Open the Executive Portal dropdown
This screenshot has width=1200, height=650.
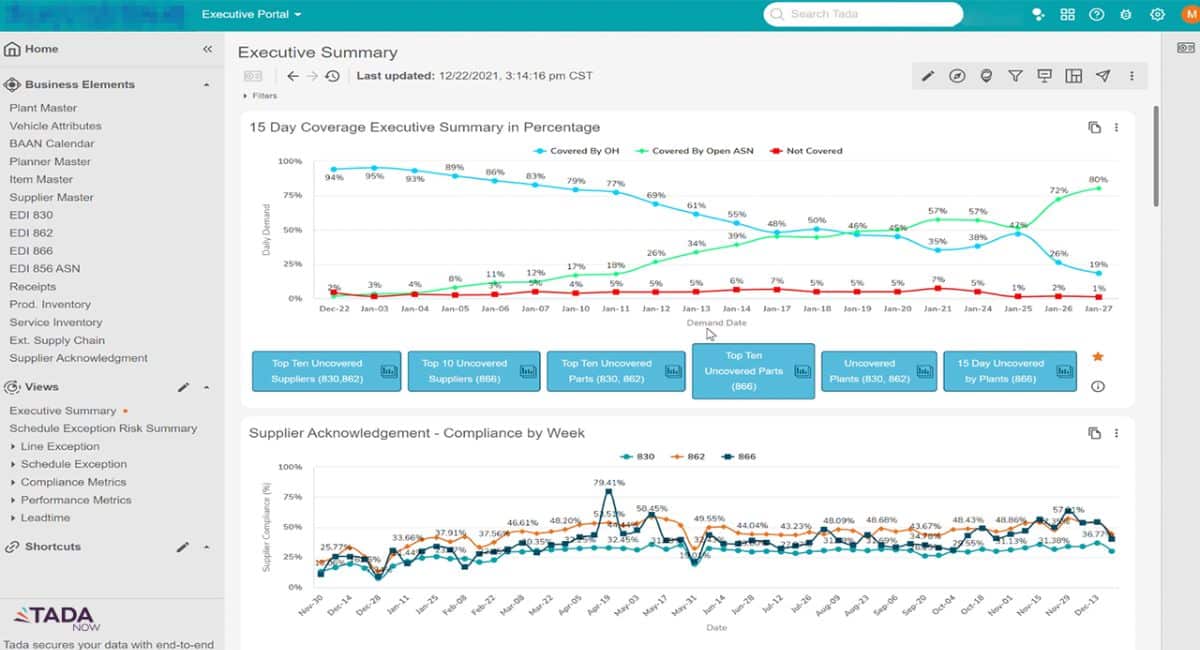[x=251, y=14]
